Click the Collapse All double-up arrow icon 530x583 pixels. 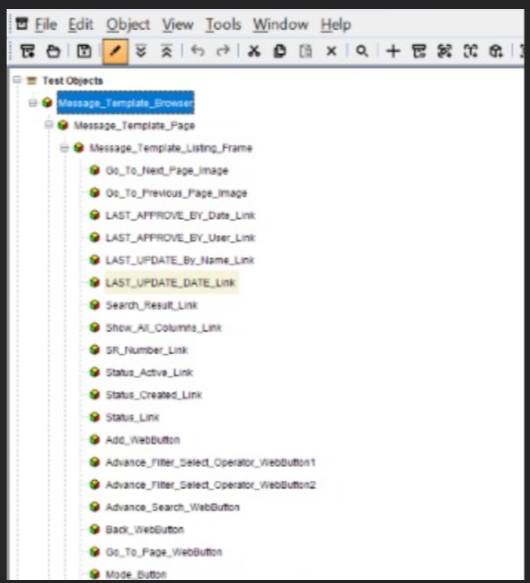[167, 51]
